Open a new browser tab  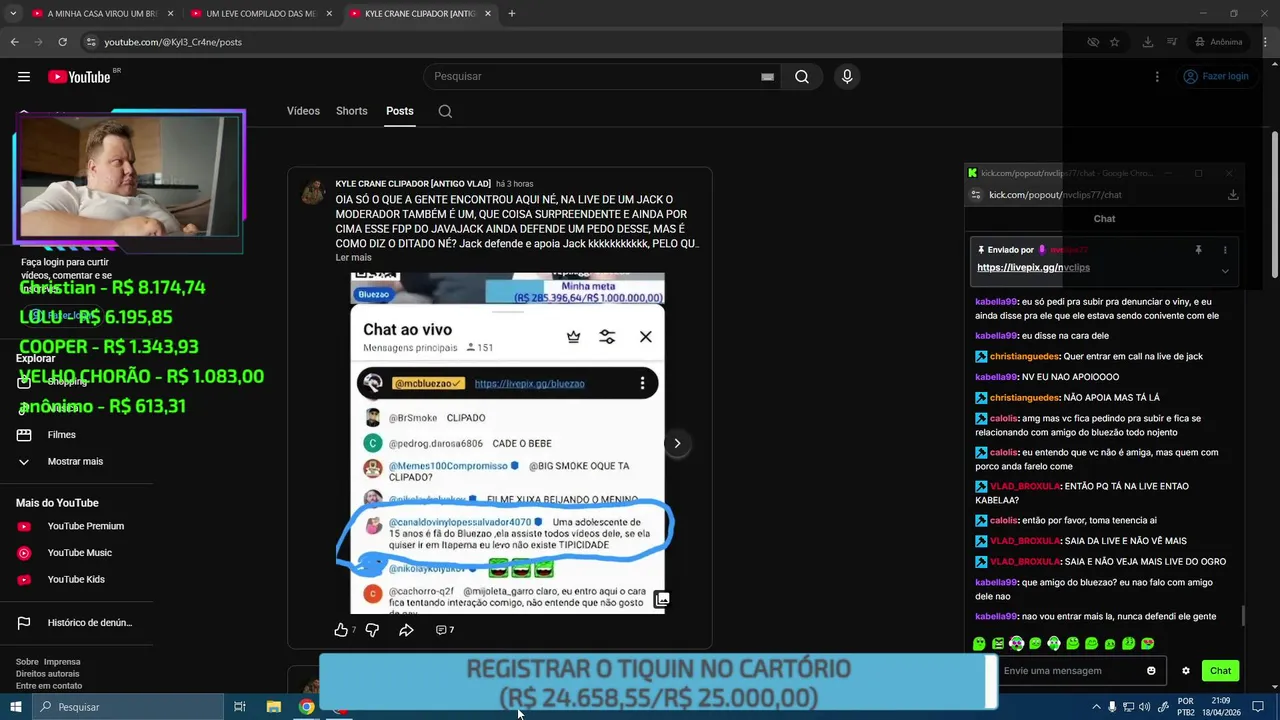point(511,14)
